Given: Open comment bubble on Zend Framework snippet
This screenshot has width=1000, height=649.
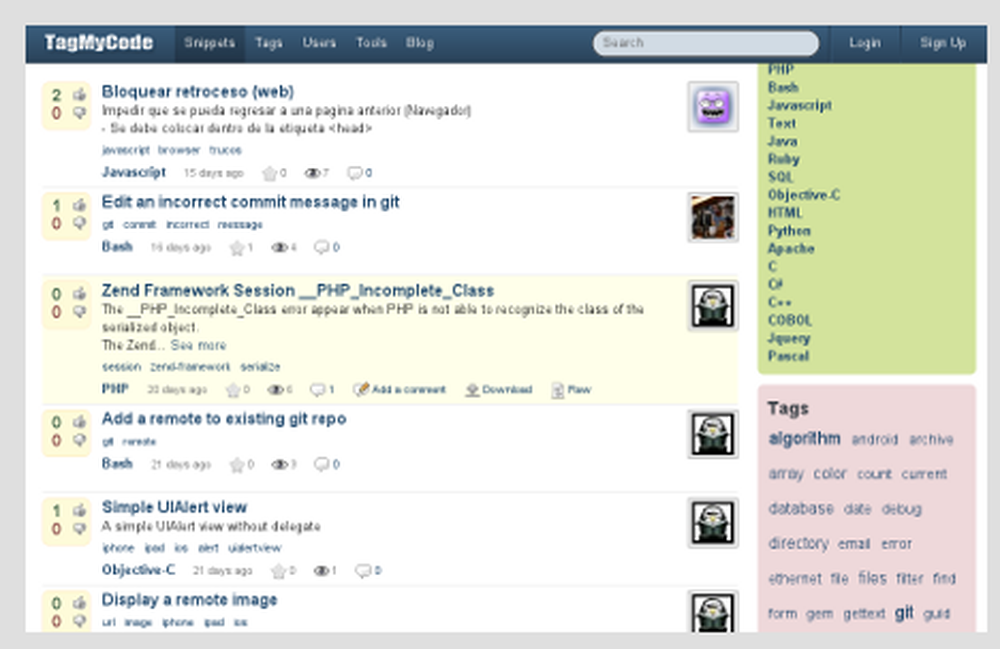Looking at the screenshot, I should 317,390.
